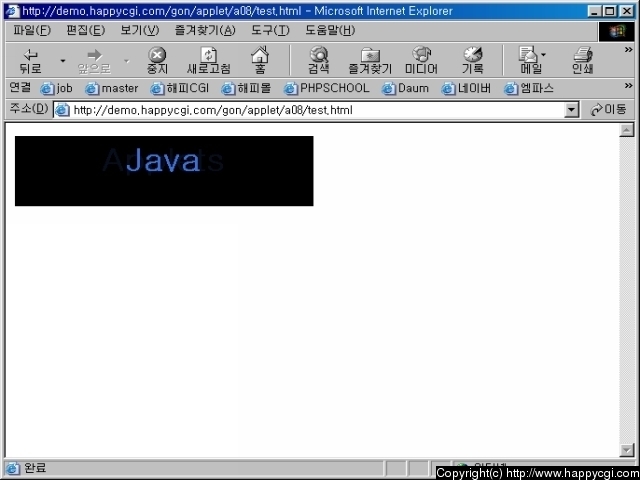Open the 네이버 favorite link
This screenshot has height=480, width=640.
(x=466, y=88)
